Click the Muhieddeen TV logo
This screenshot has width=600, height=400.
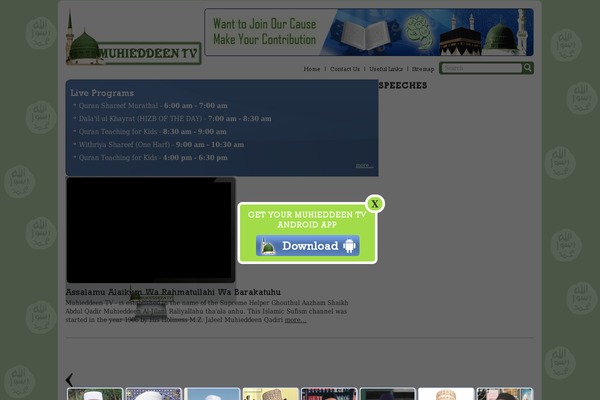point(133,38)
